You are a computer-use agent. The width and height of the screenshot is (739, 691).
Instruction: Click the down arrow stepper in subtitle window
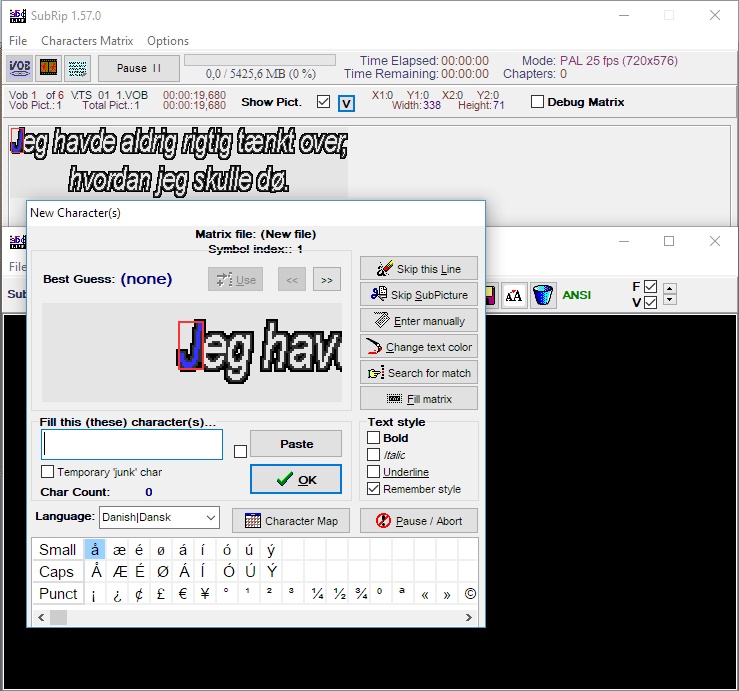pos(670,300)
